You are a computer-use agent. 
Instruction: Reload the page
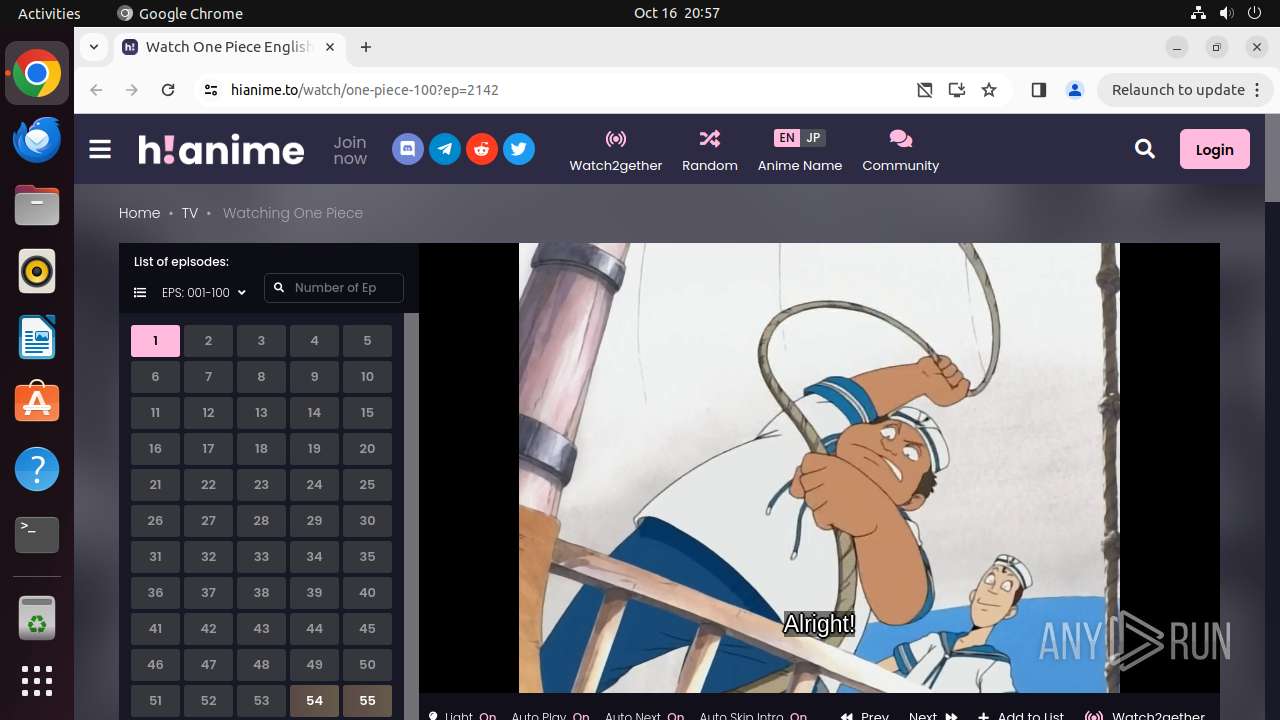pyautogui.click(x=168, y=90)
